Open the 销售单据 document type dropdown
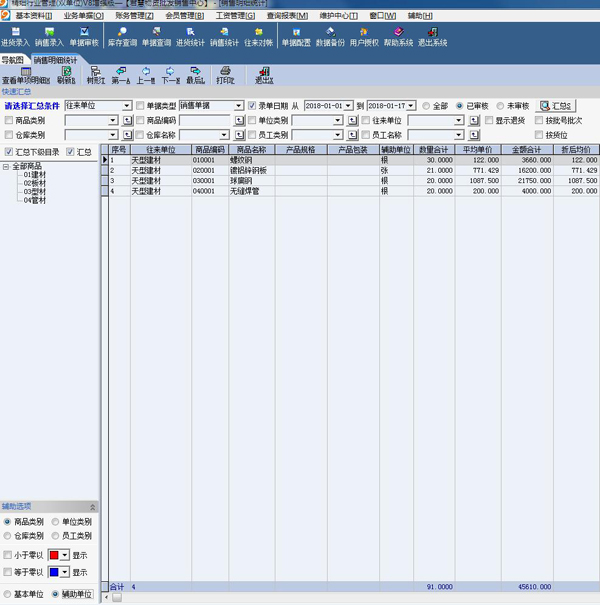This screenshot has height=605, width=600. [239, 105]
